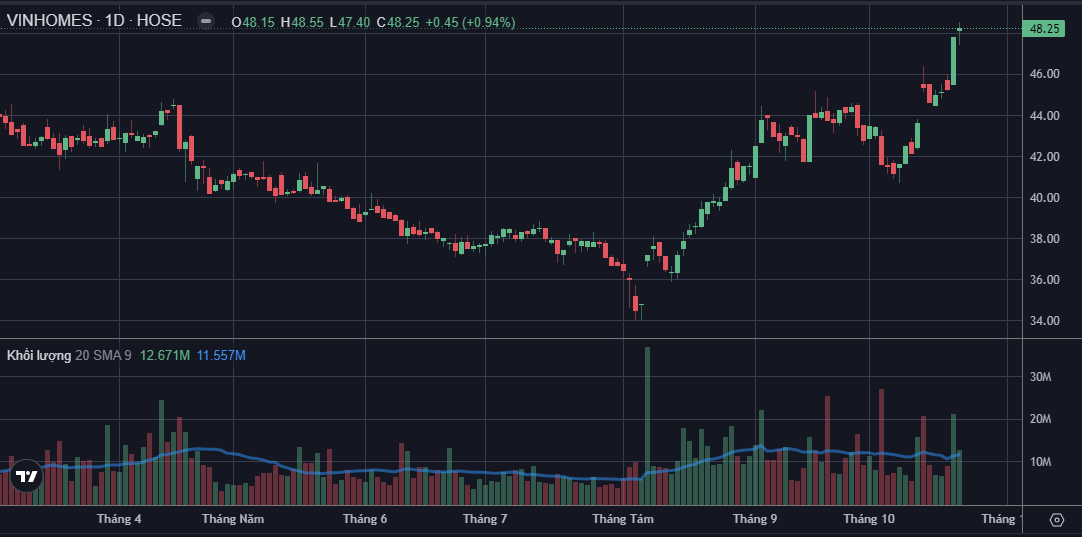Select the Khối lượng volume indicator label
1082x537 pixels.
[x=39, y=355]
